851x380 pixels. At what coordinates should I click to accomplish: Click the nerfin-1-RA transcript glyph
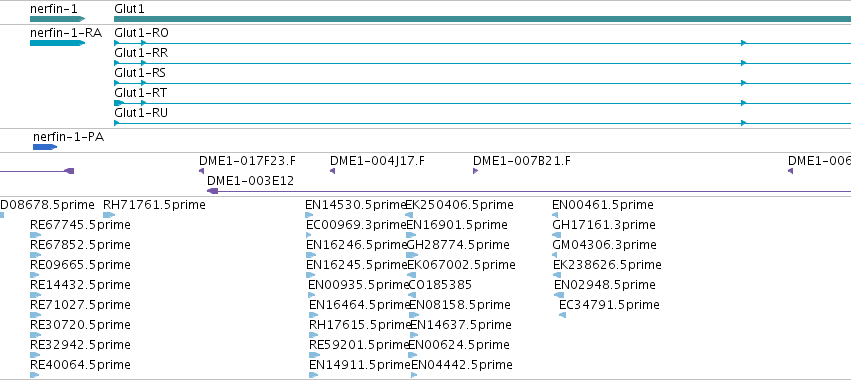(58, 43)
